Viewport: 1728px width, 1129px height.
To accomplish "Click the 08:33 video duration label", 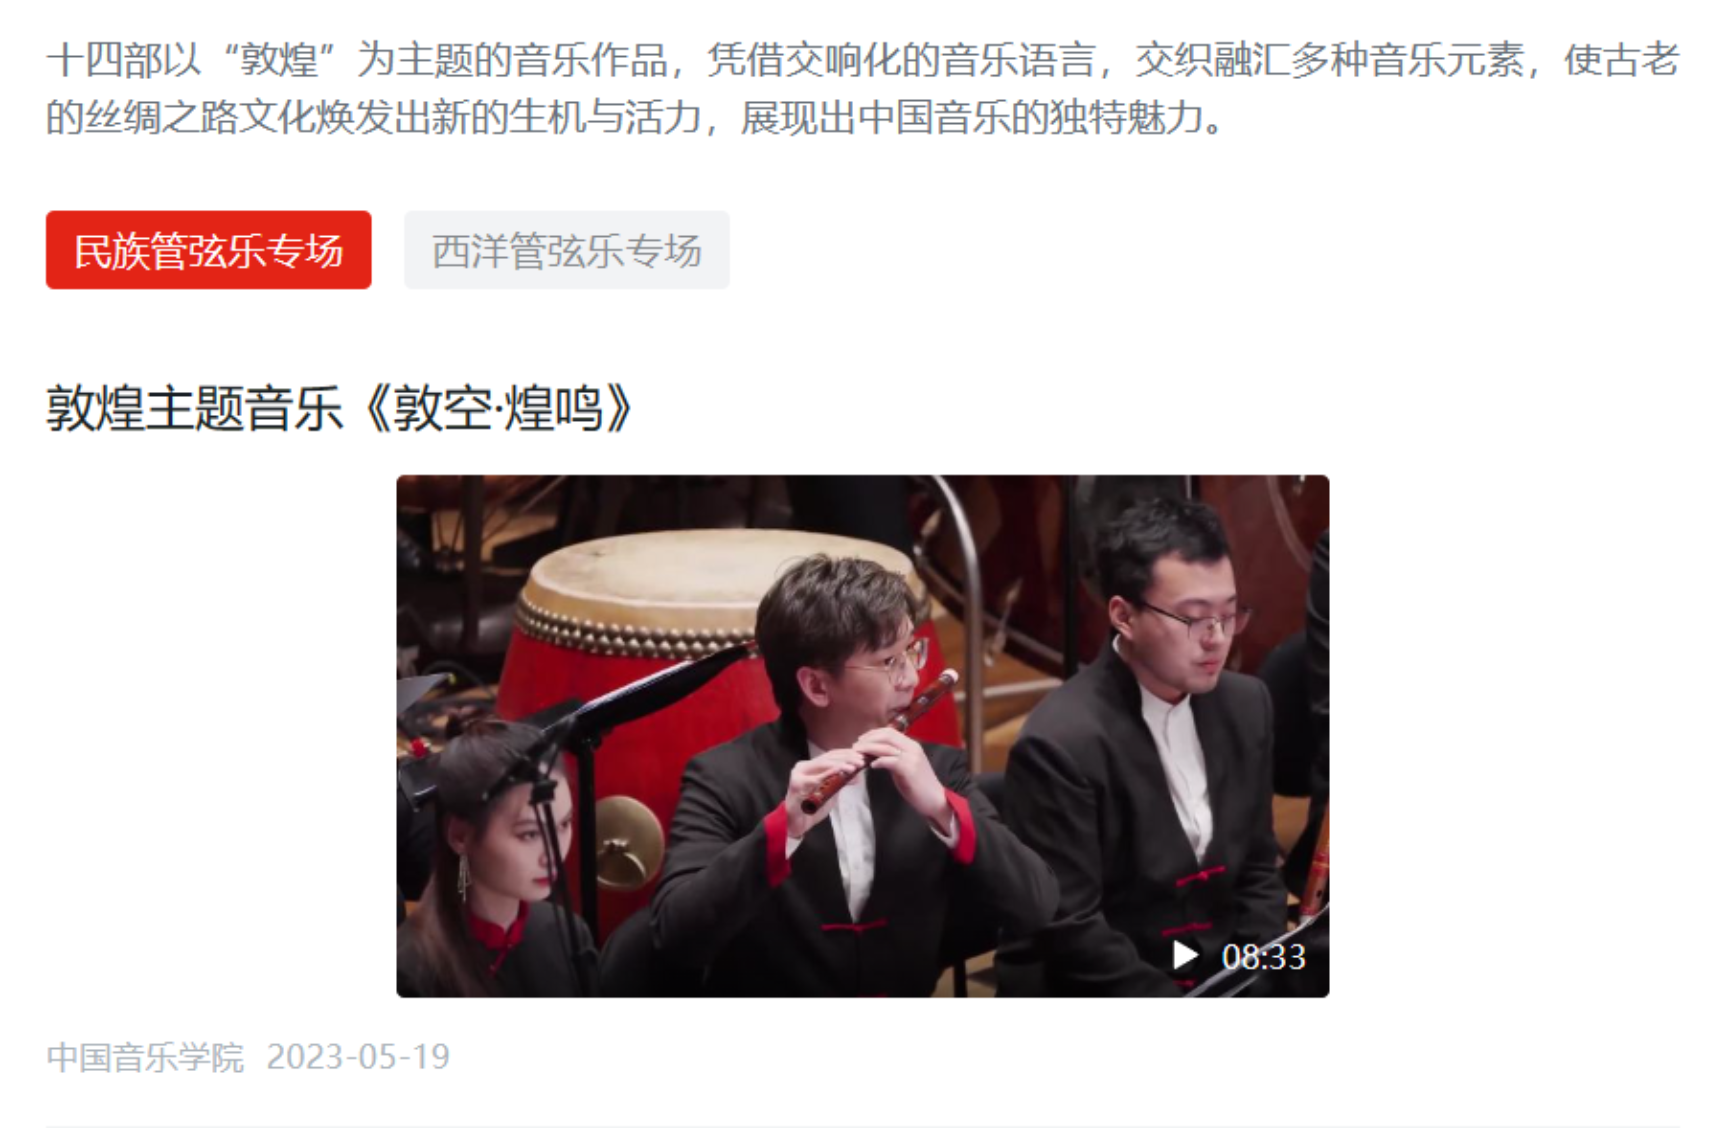I will 1264,957.
